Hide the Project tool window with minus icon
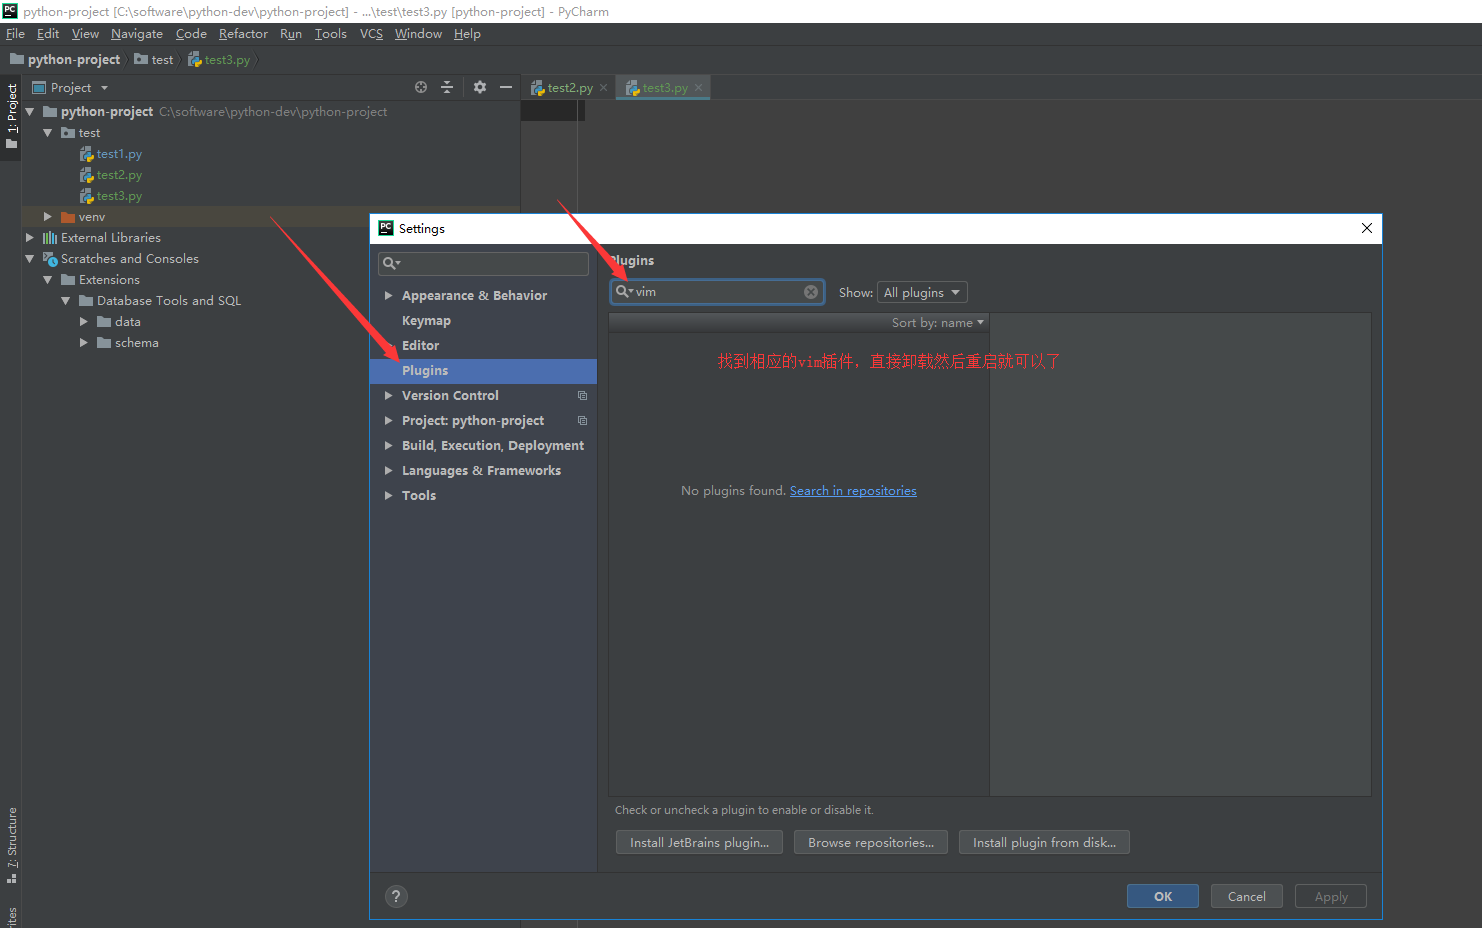The height and width of the screenshot is (928, 1482). (506, 87)
